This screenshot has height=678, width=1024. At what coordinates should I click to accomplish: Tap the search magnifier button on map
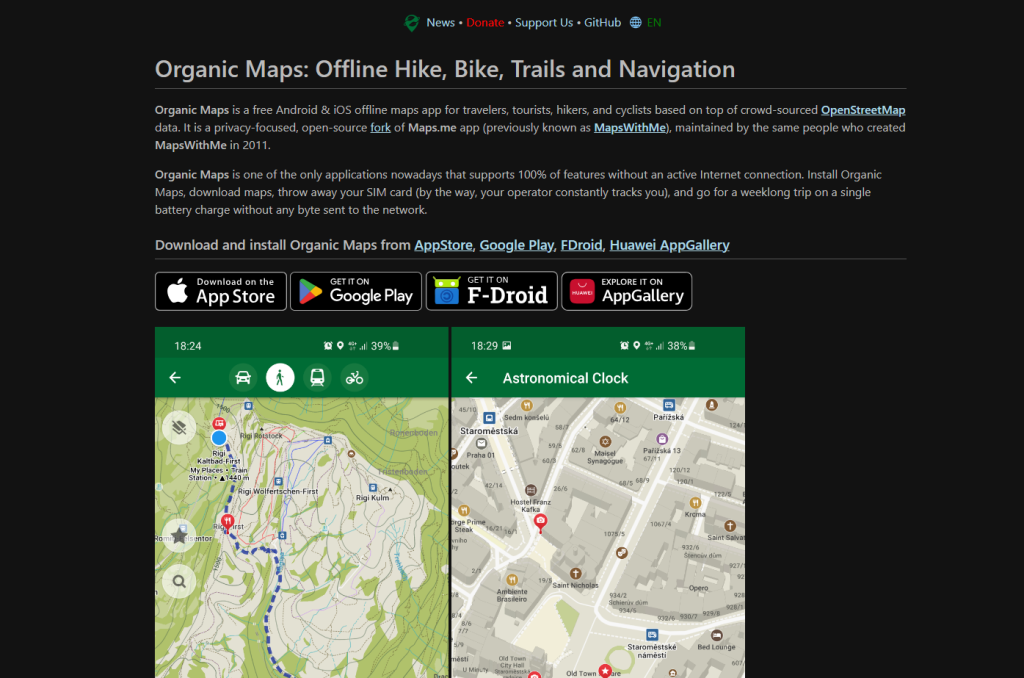pos(179,581)
